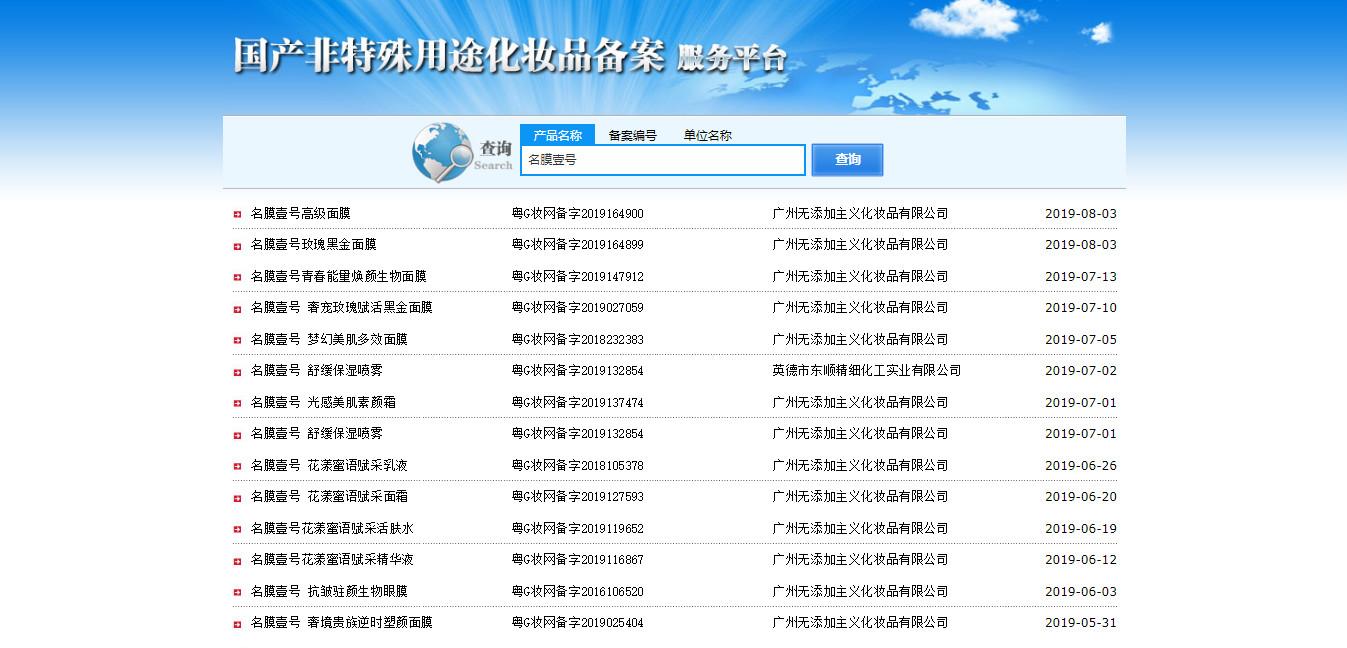Open the 花漾蜜语赋采面霜 product entry
Viewport: 1347px width, 648px height.
click(x=329, y=497)
